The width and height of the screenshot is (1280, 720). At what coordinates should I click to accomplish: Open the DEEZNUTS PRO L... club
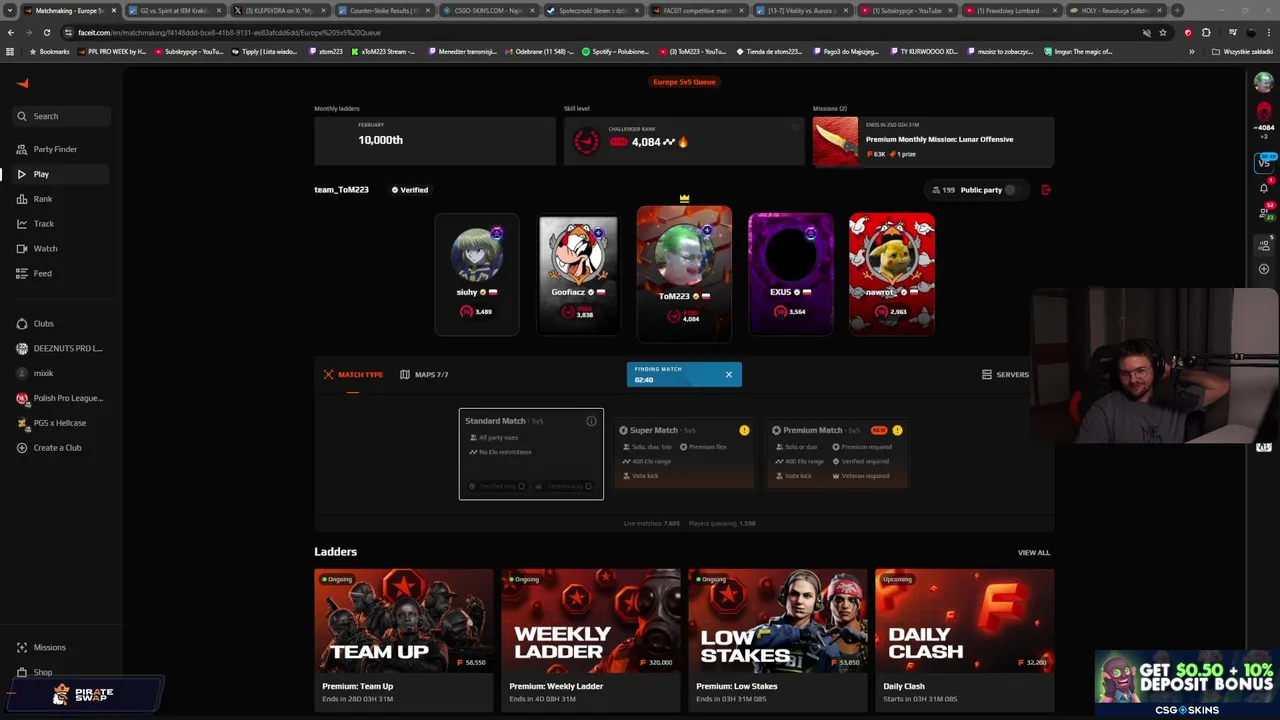tap(60, 348)
